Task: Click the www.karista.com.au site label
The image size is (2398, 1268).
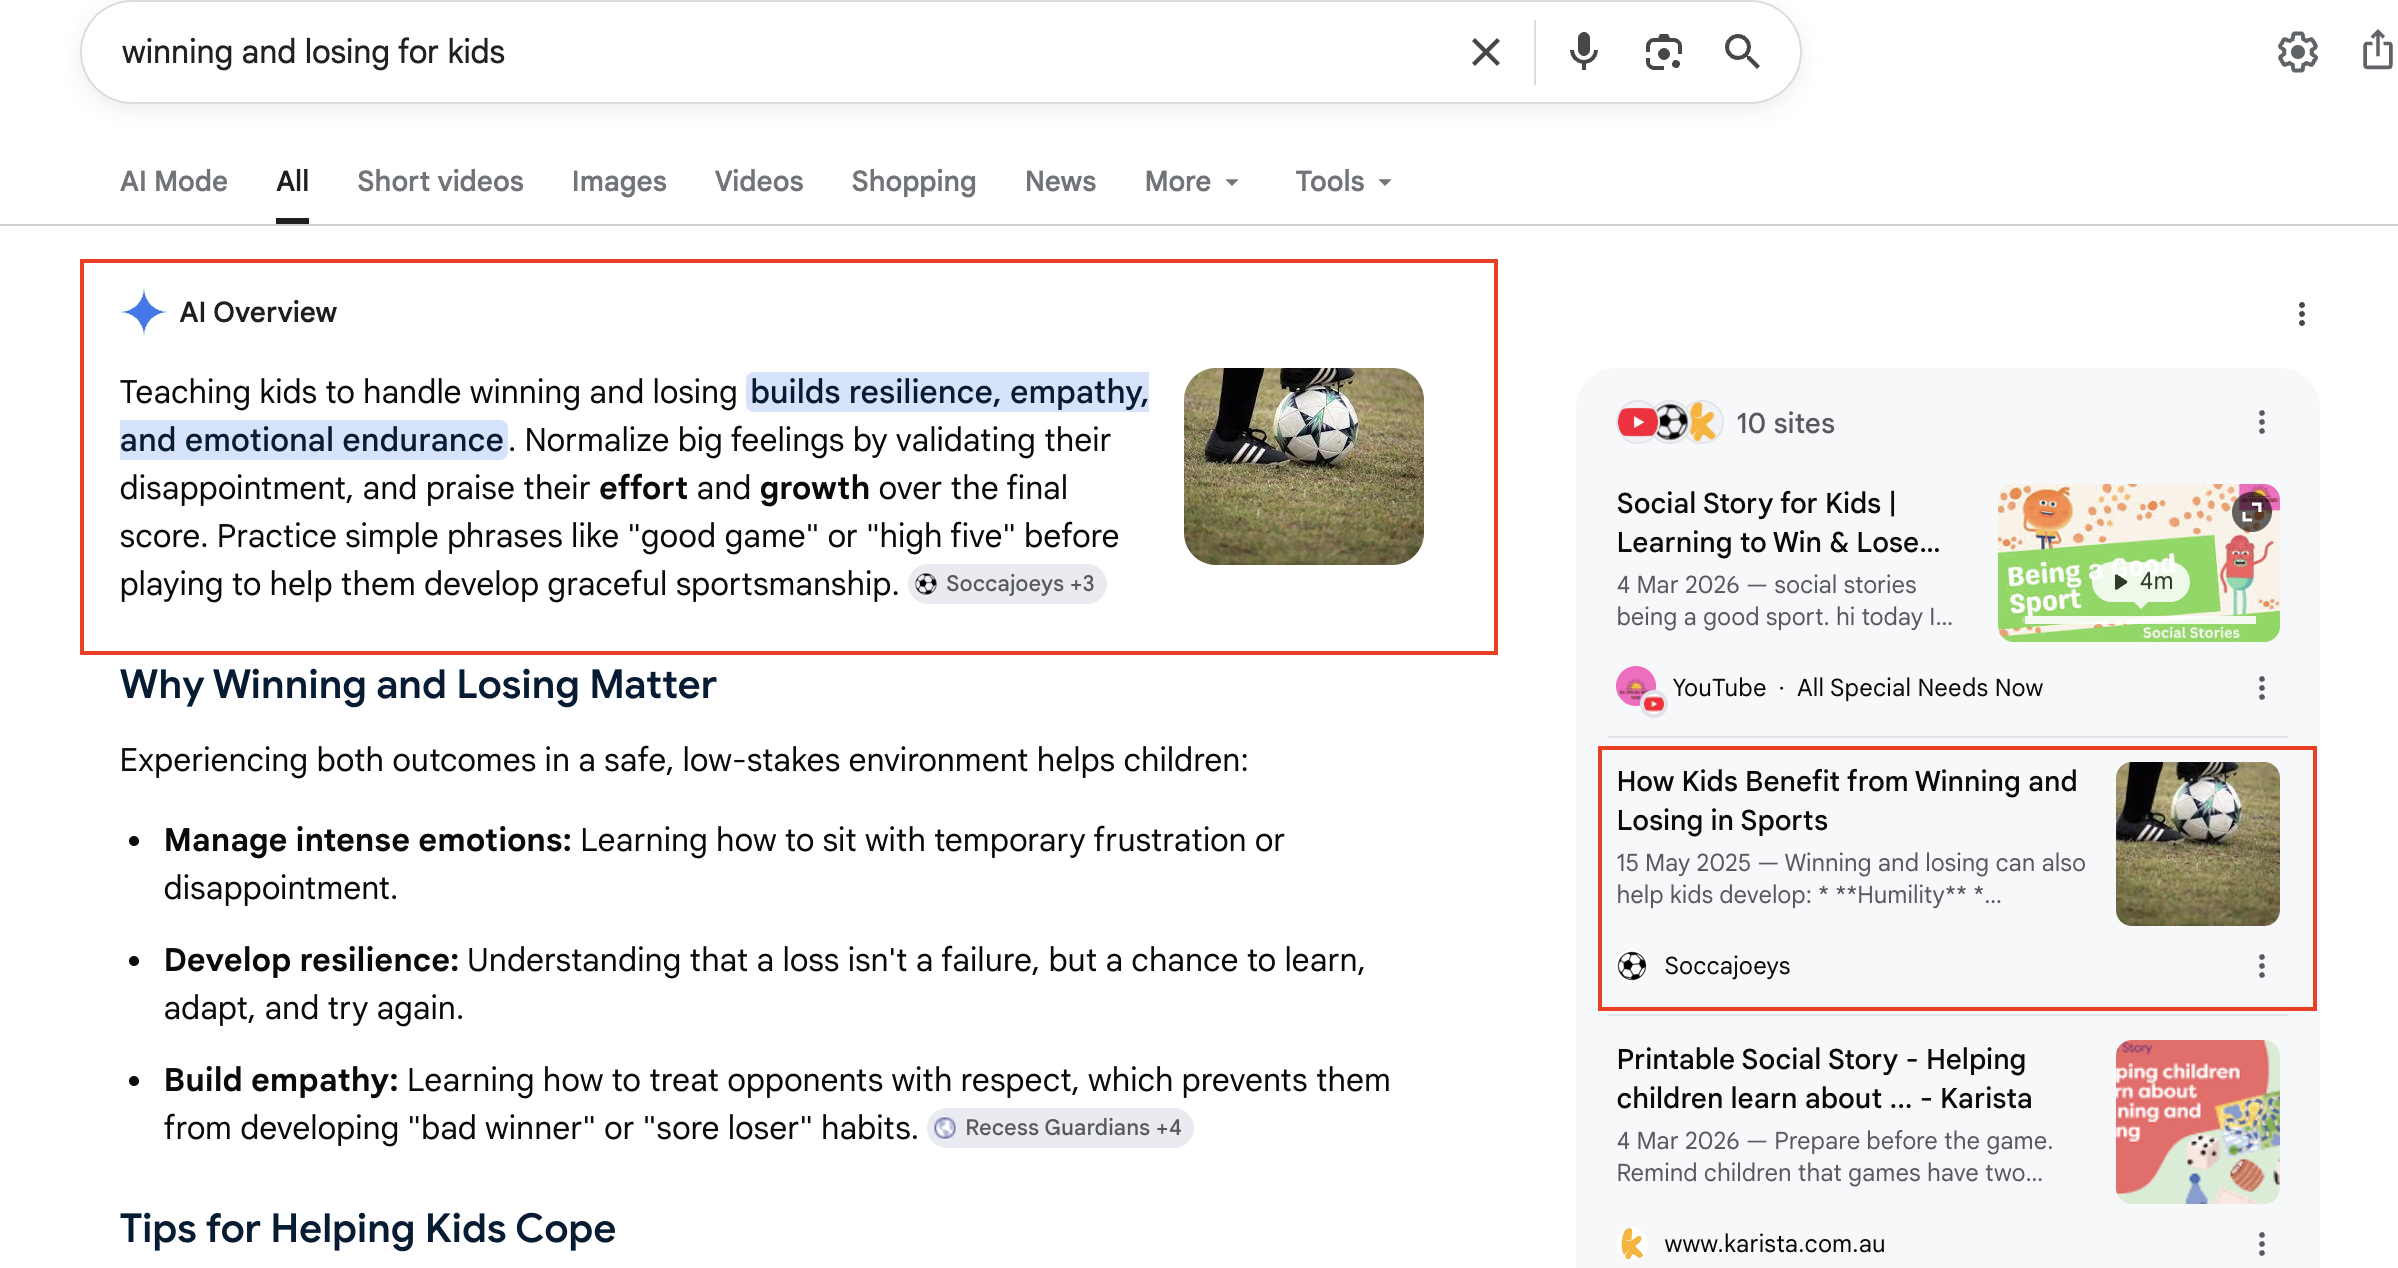Action: pos(1774,1244)
